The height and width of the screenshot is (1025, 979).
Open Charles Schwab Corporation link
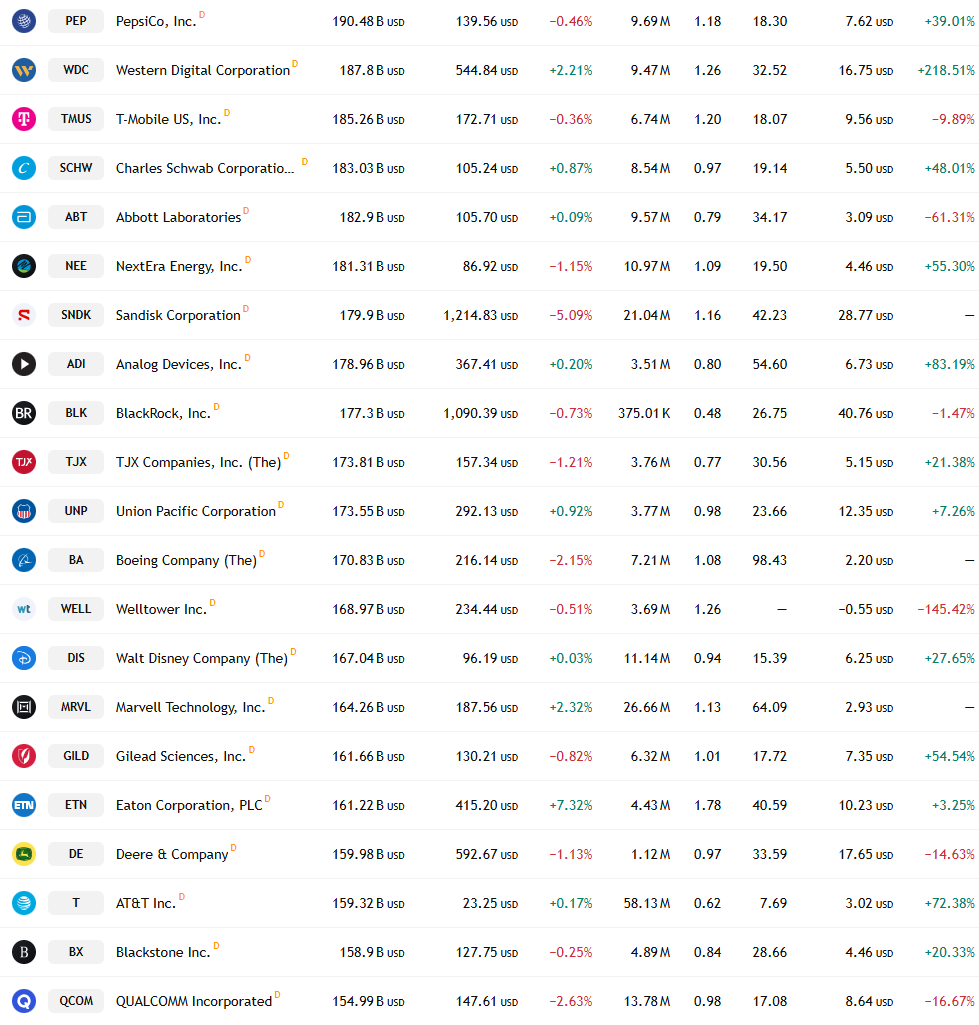coord(205,169)
